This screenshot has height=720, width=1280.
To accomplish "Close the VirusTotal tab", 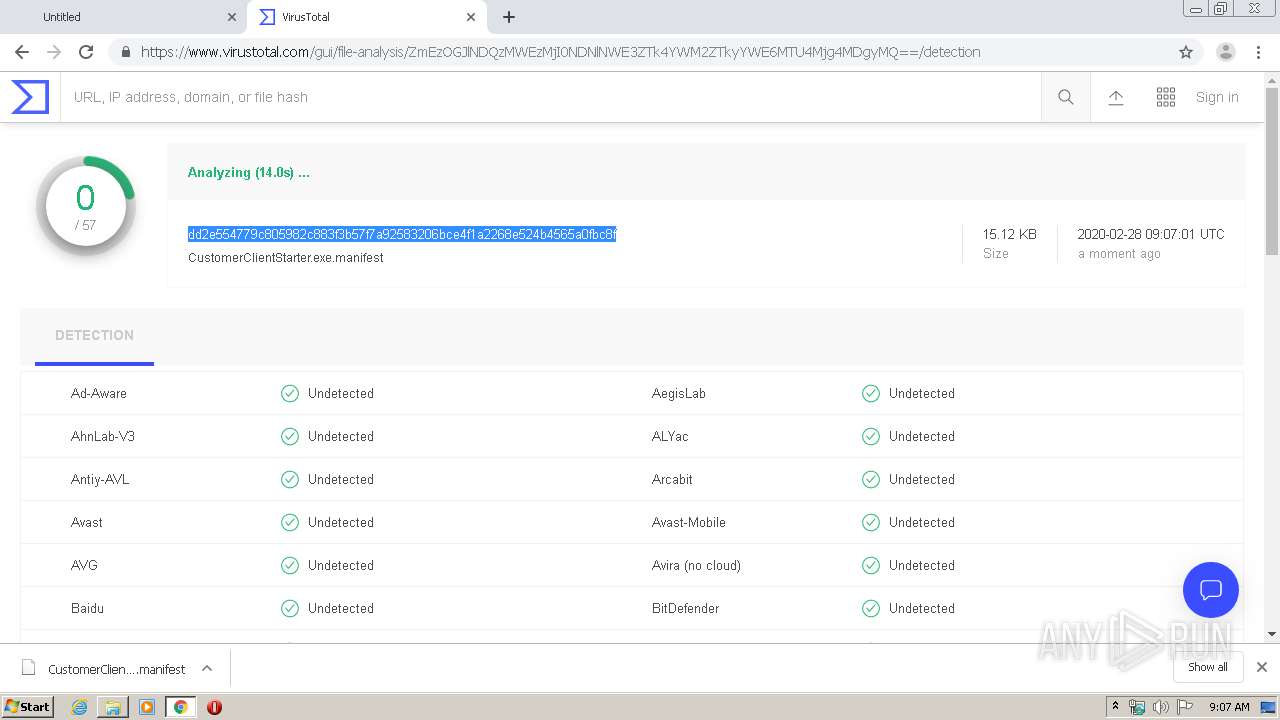I will (x=470, y=17).
